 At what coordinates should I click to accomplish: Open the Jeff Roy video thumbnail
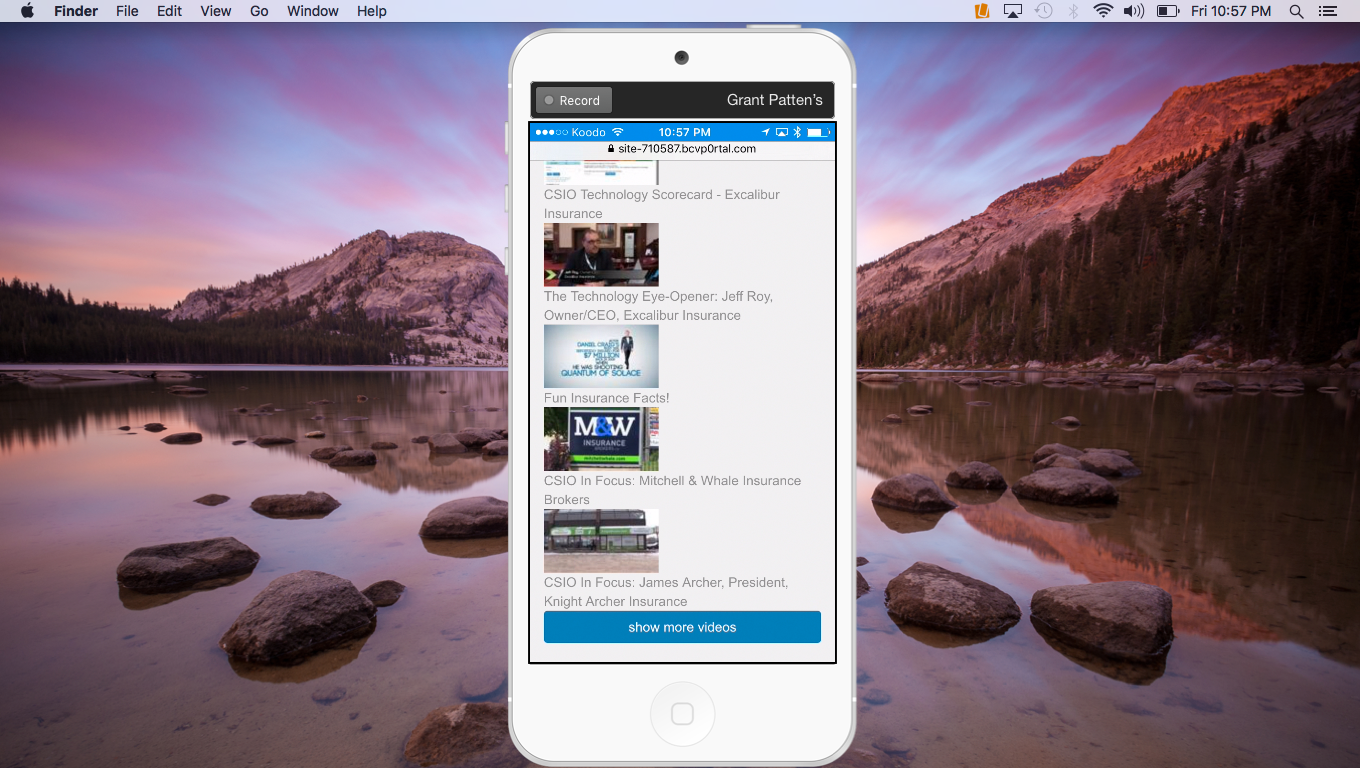pyautogui.click(x=601, y=255)
